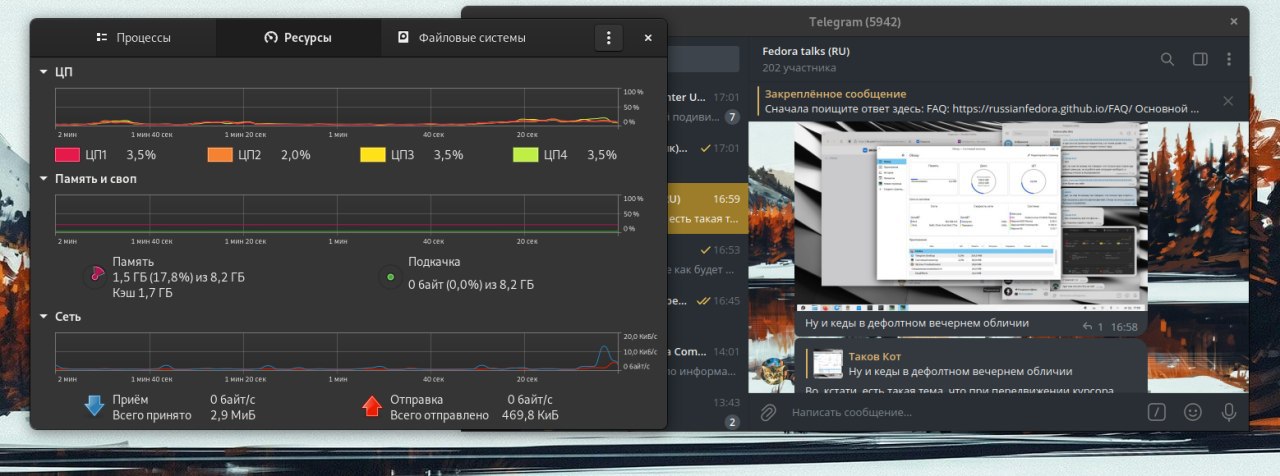This screenshot has height=476, width=1280.
Task: Open the Файловые системы tab
Action: (463, 38)
